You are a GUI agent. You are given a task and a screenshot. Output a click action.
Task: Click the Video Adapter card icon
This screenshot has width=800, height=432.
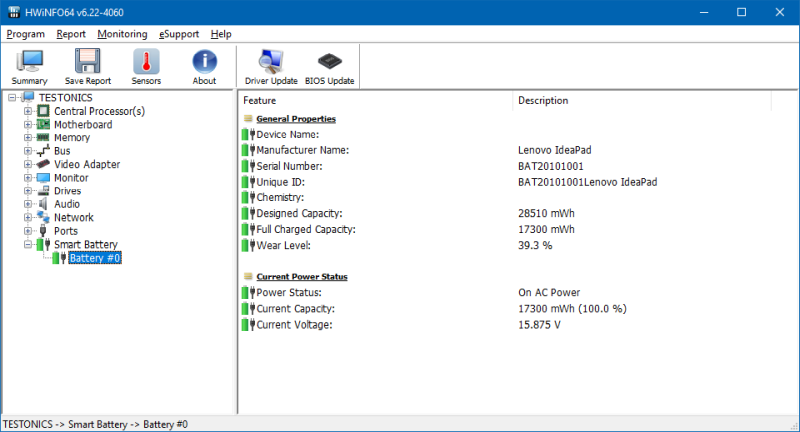click(x=43, y=164)
